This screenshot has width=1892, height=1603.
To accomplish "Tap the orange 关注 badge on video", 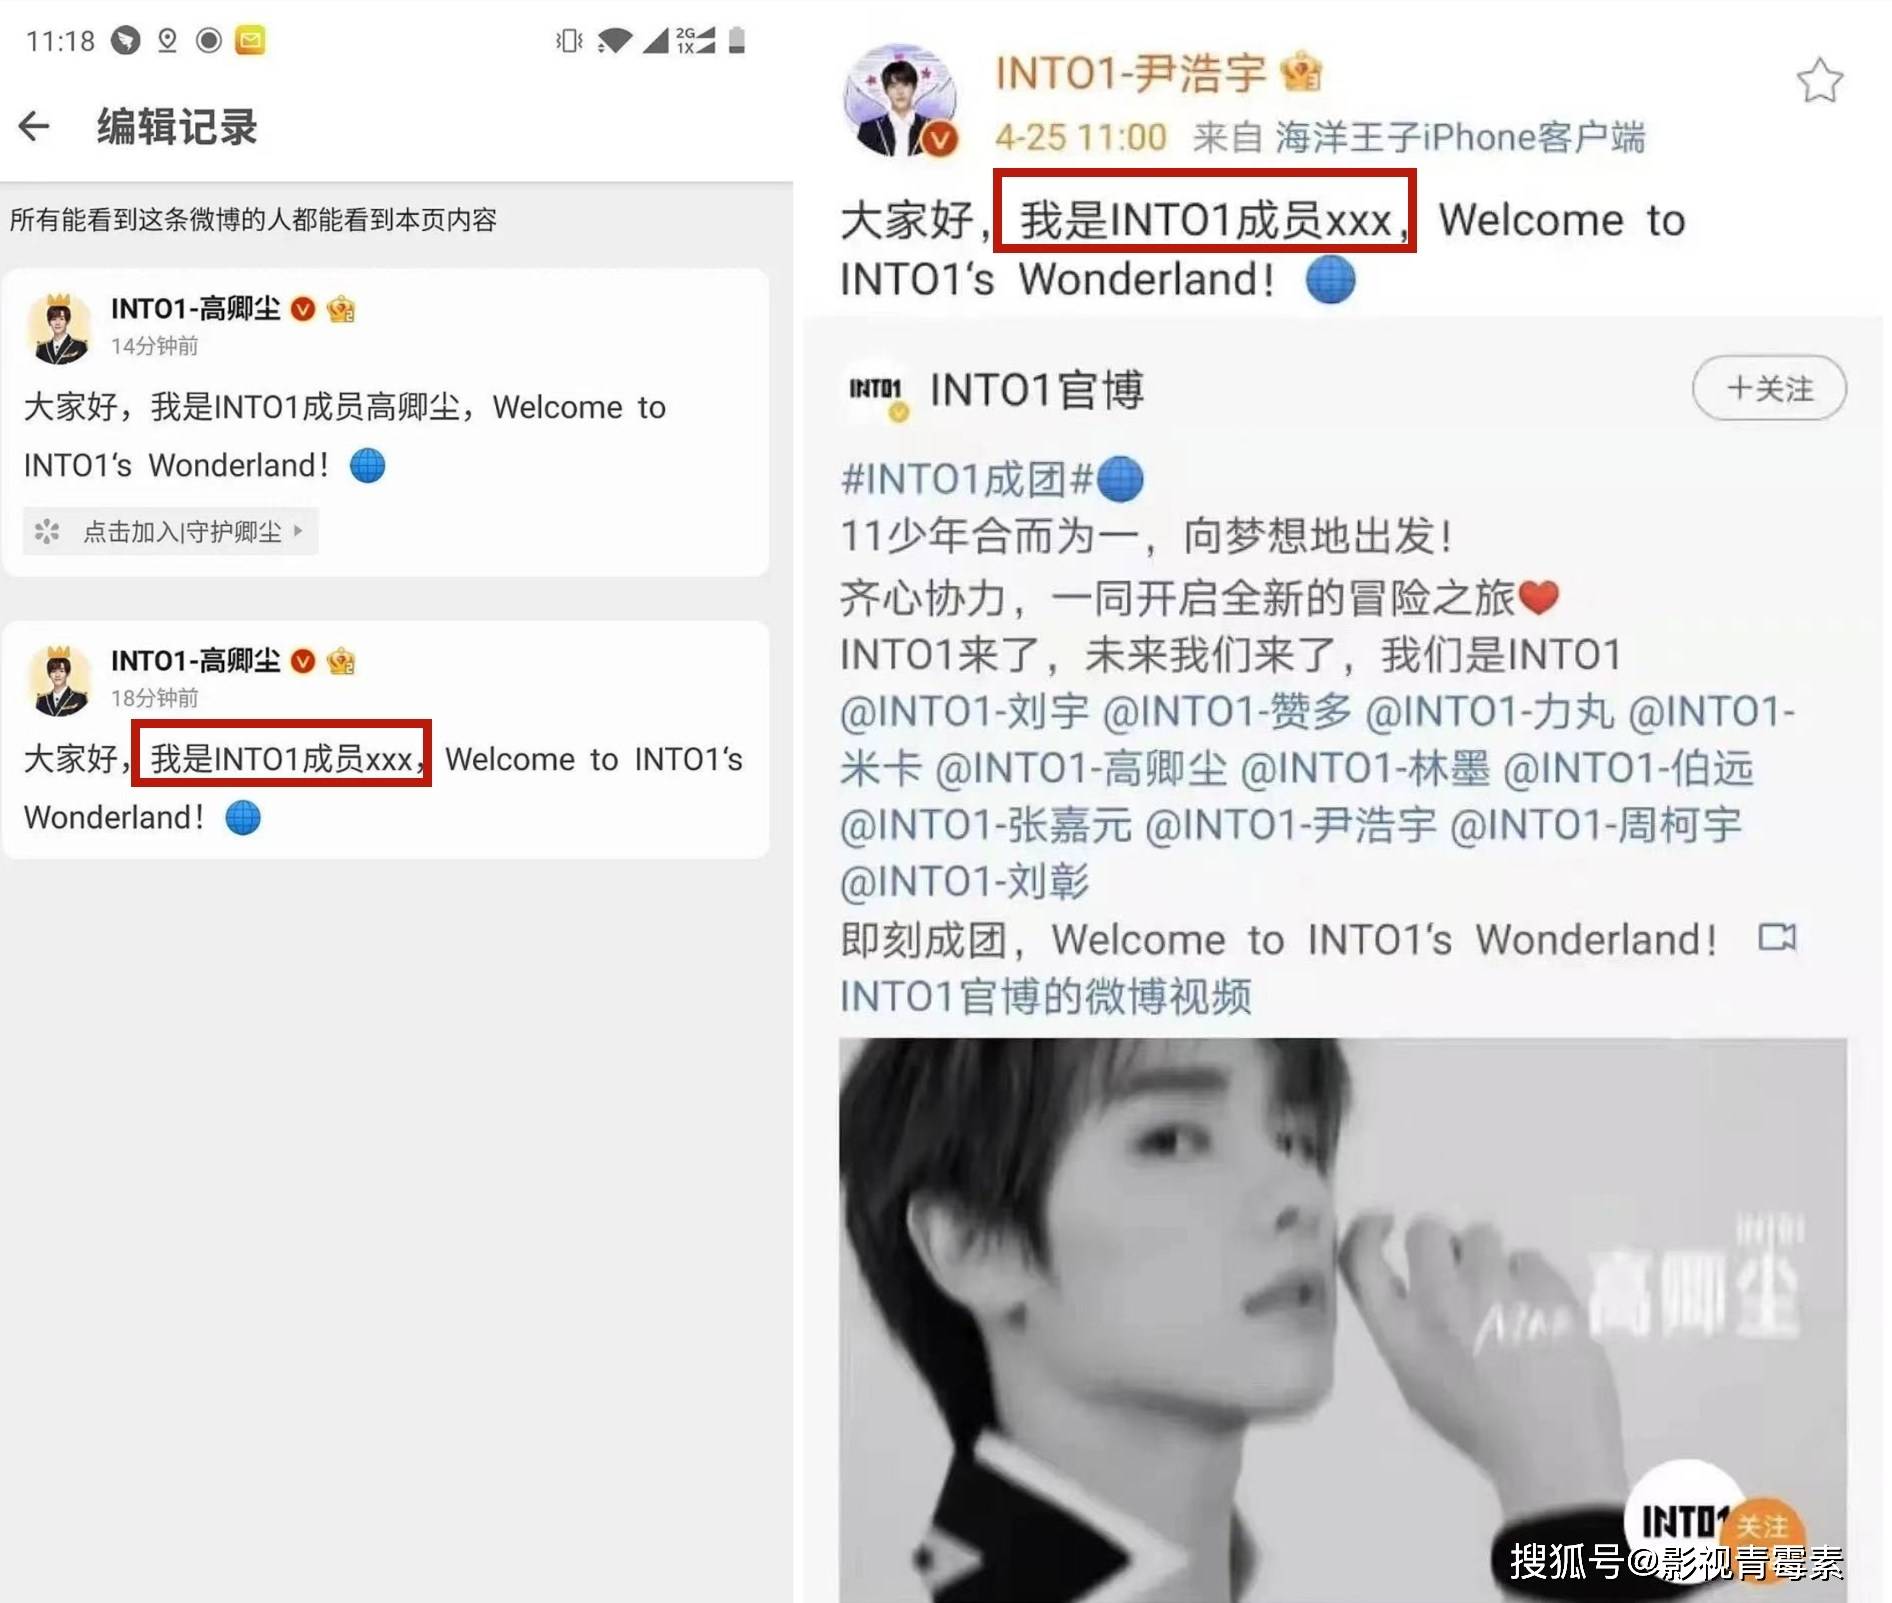I will click(x=1764, y=1526).
